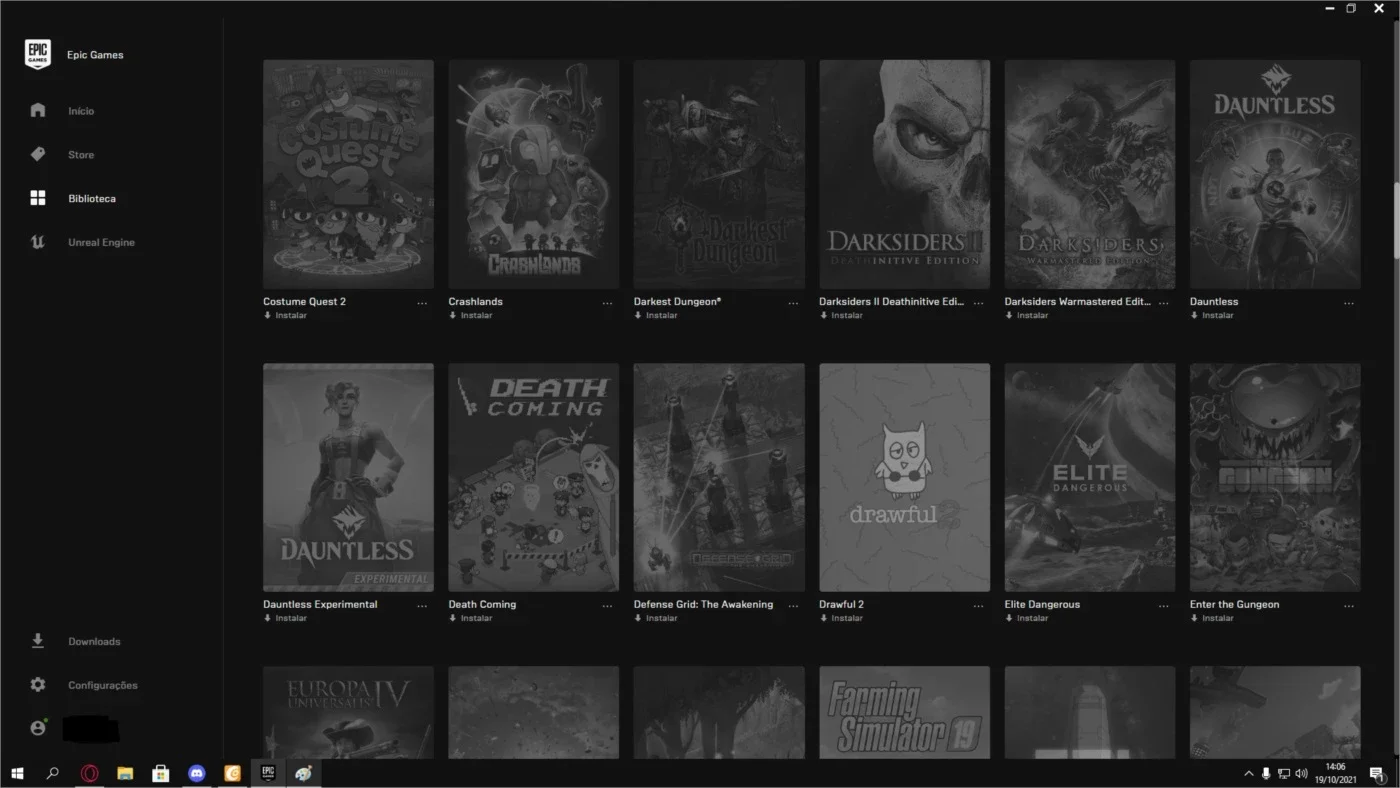Viewport: 1400px width, 788px height.
Task: Open the notifications action center
Action: [1377, 773]
